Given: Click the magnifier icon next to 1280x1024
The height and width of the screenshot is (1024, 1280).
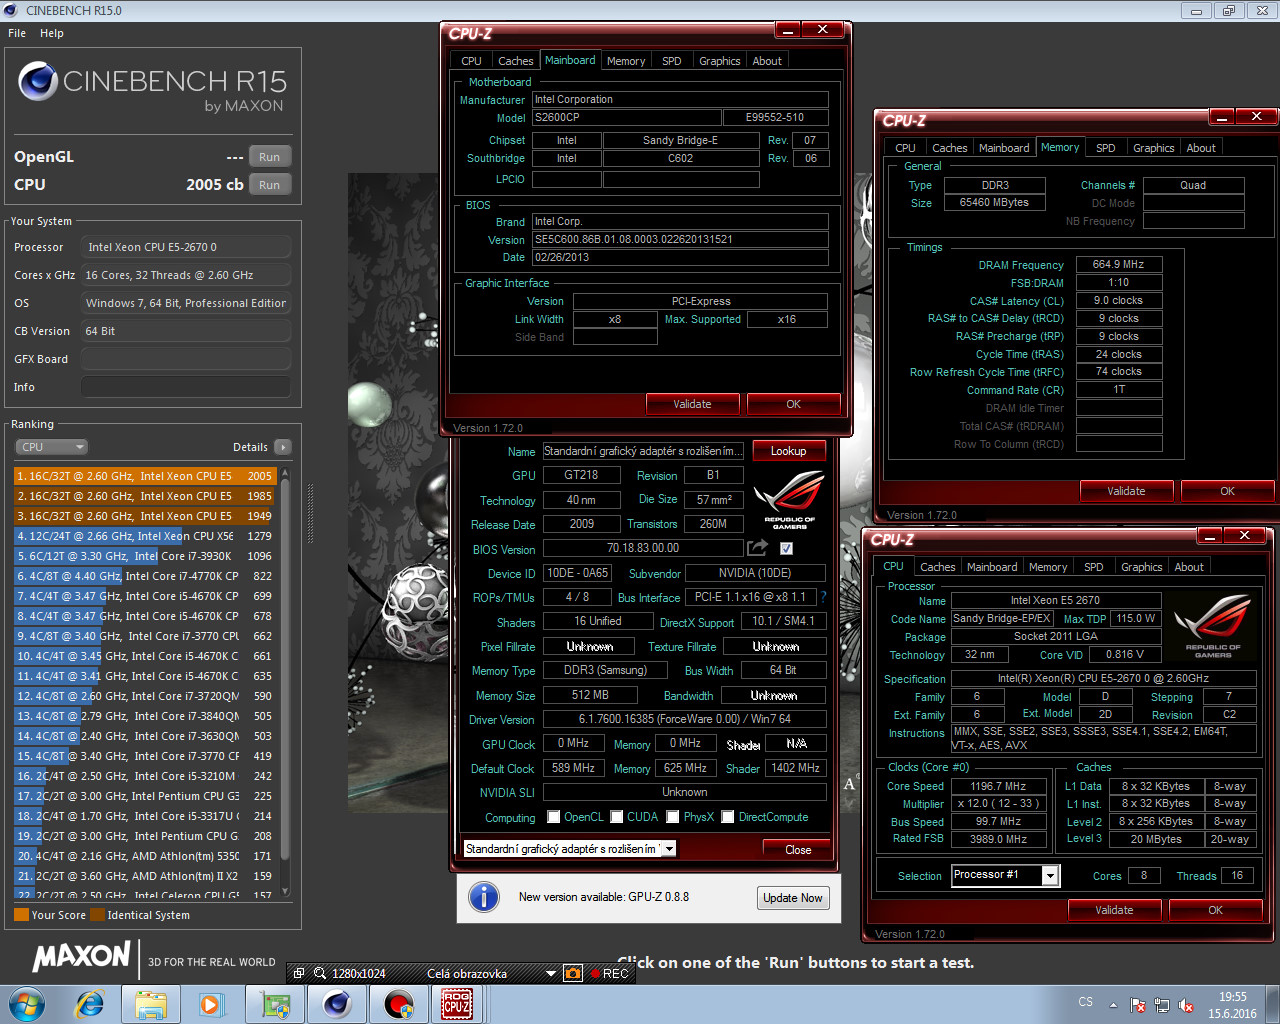Looking at the screenshot, I should [320, 973].
